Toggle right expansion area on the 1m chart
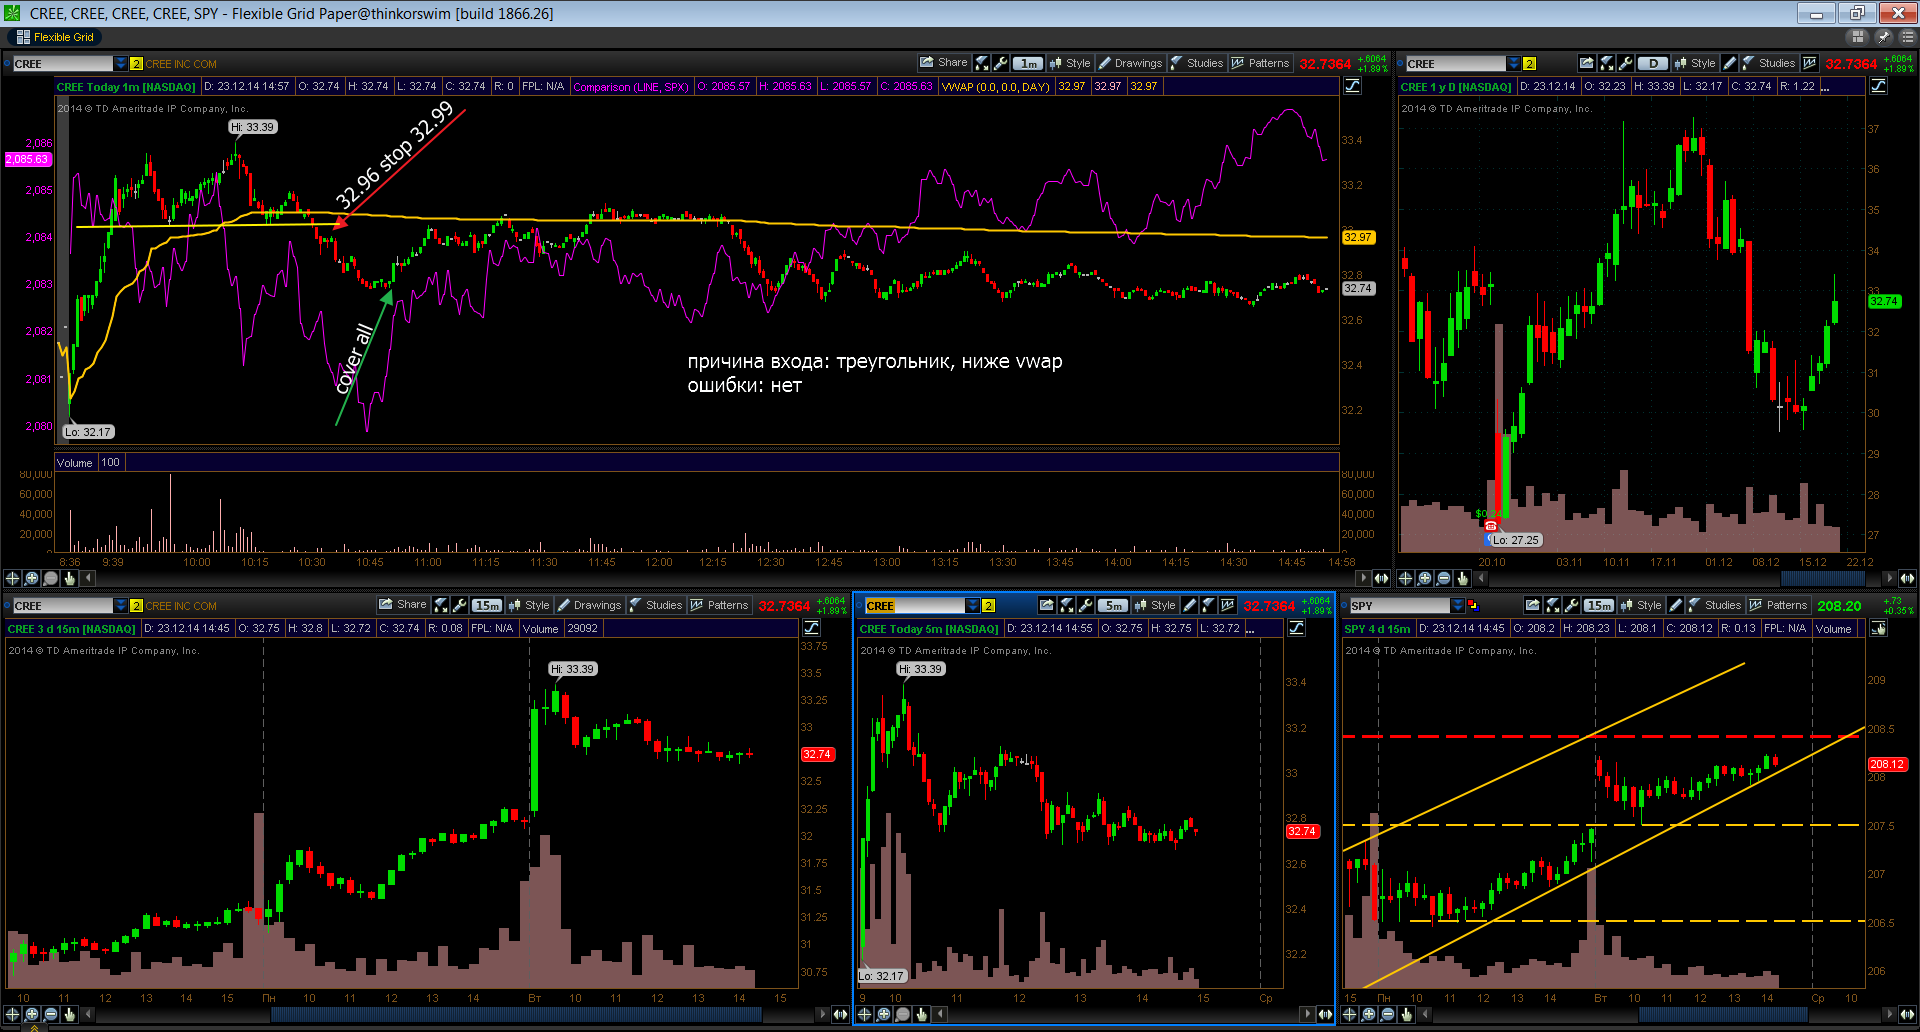Screen dimensions: 1920x1032 [x=1381, y=578]
